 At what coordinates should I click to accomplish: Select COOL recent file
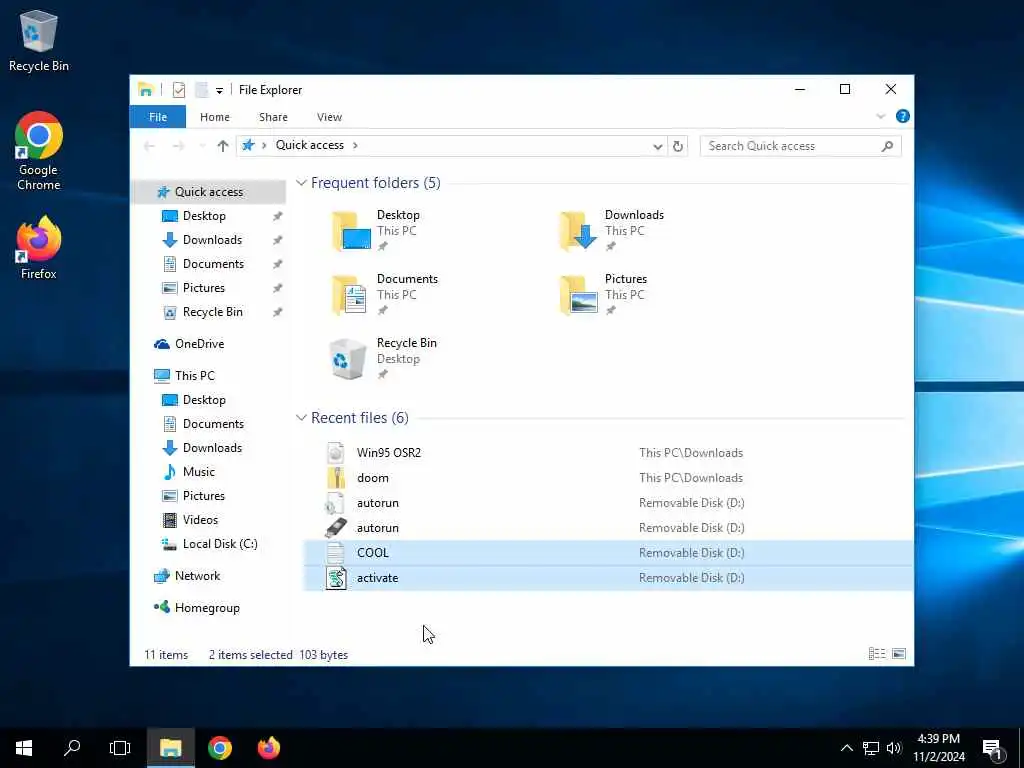pos(608,552)
